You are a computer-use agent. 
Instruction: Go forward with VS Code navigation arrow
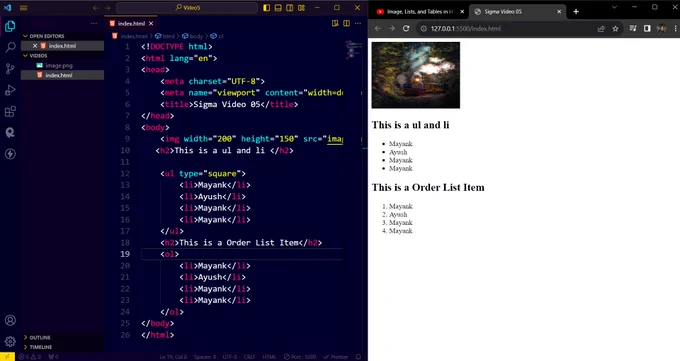[107, 8]
